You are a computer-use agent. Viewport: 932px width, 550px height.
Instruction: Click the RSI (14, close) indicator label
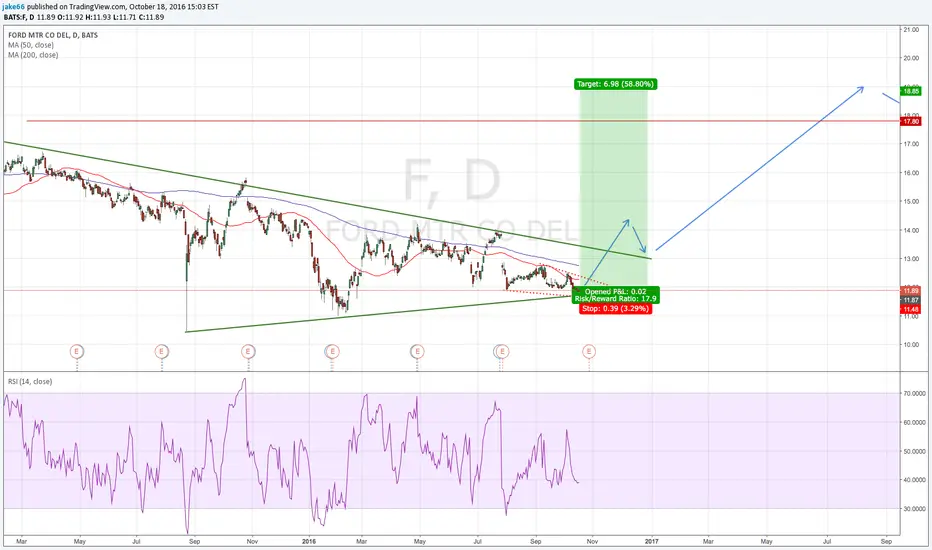tap(30, 381)
